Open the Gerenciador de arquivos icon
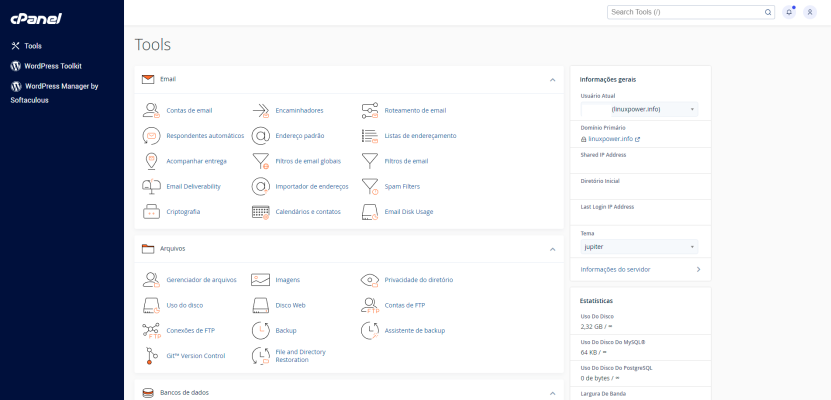The width and height of the screenshot is (831, 400). (151, 280)
